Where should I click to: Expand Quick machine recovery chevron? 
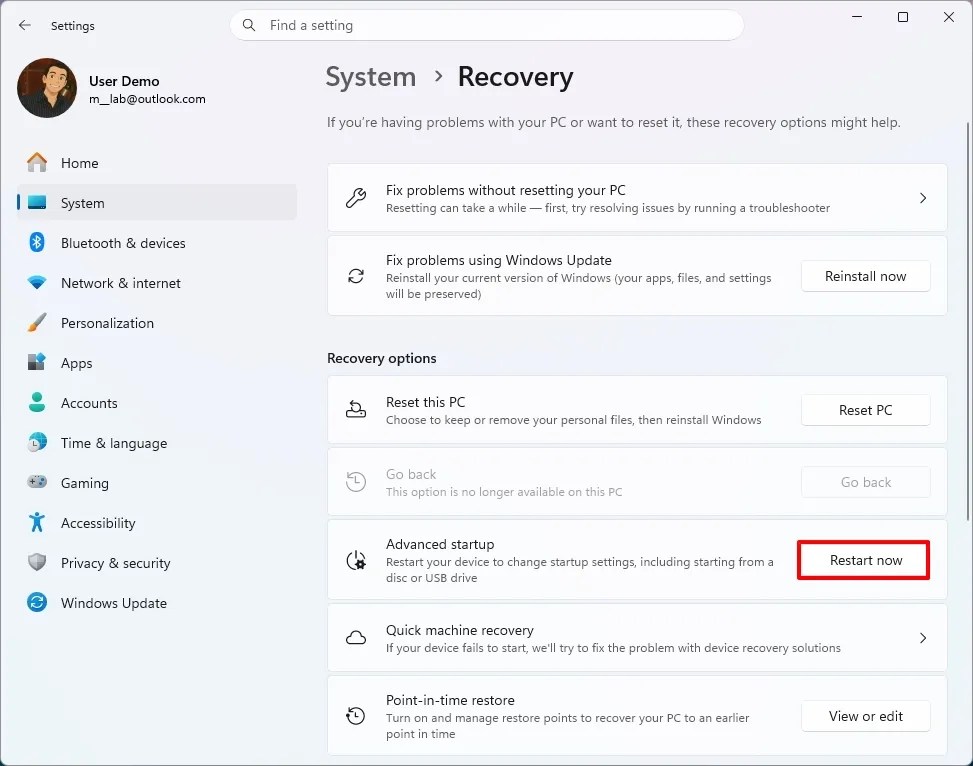[923, 638]
